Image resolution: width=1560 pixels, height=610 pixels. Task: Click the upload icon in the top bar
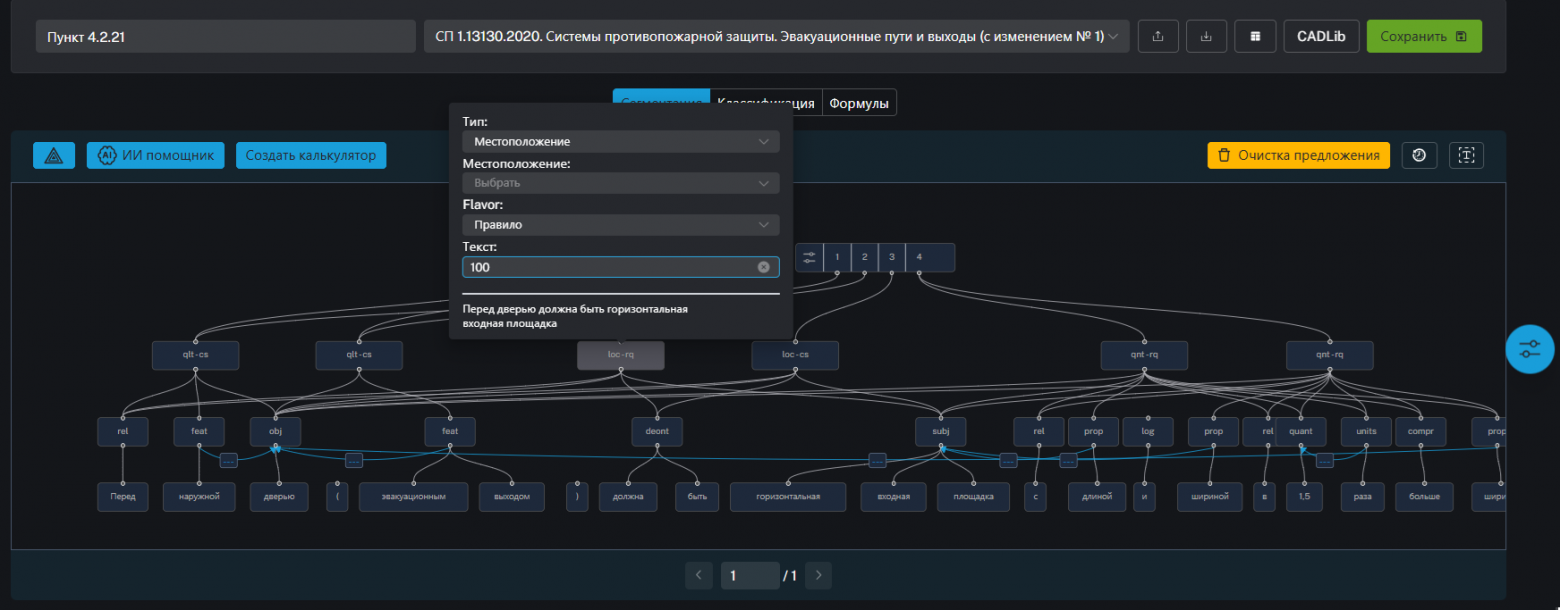(x=1158, y=36)
